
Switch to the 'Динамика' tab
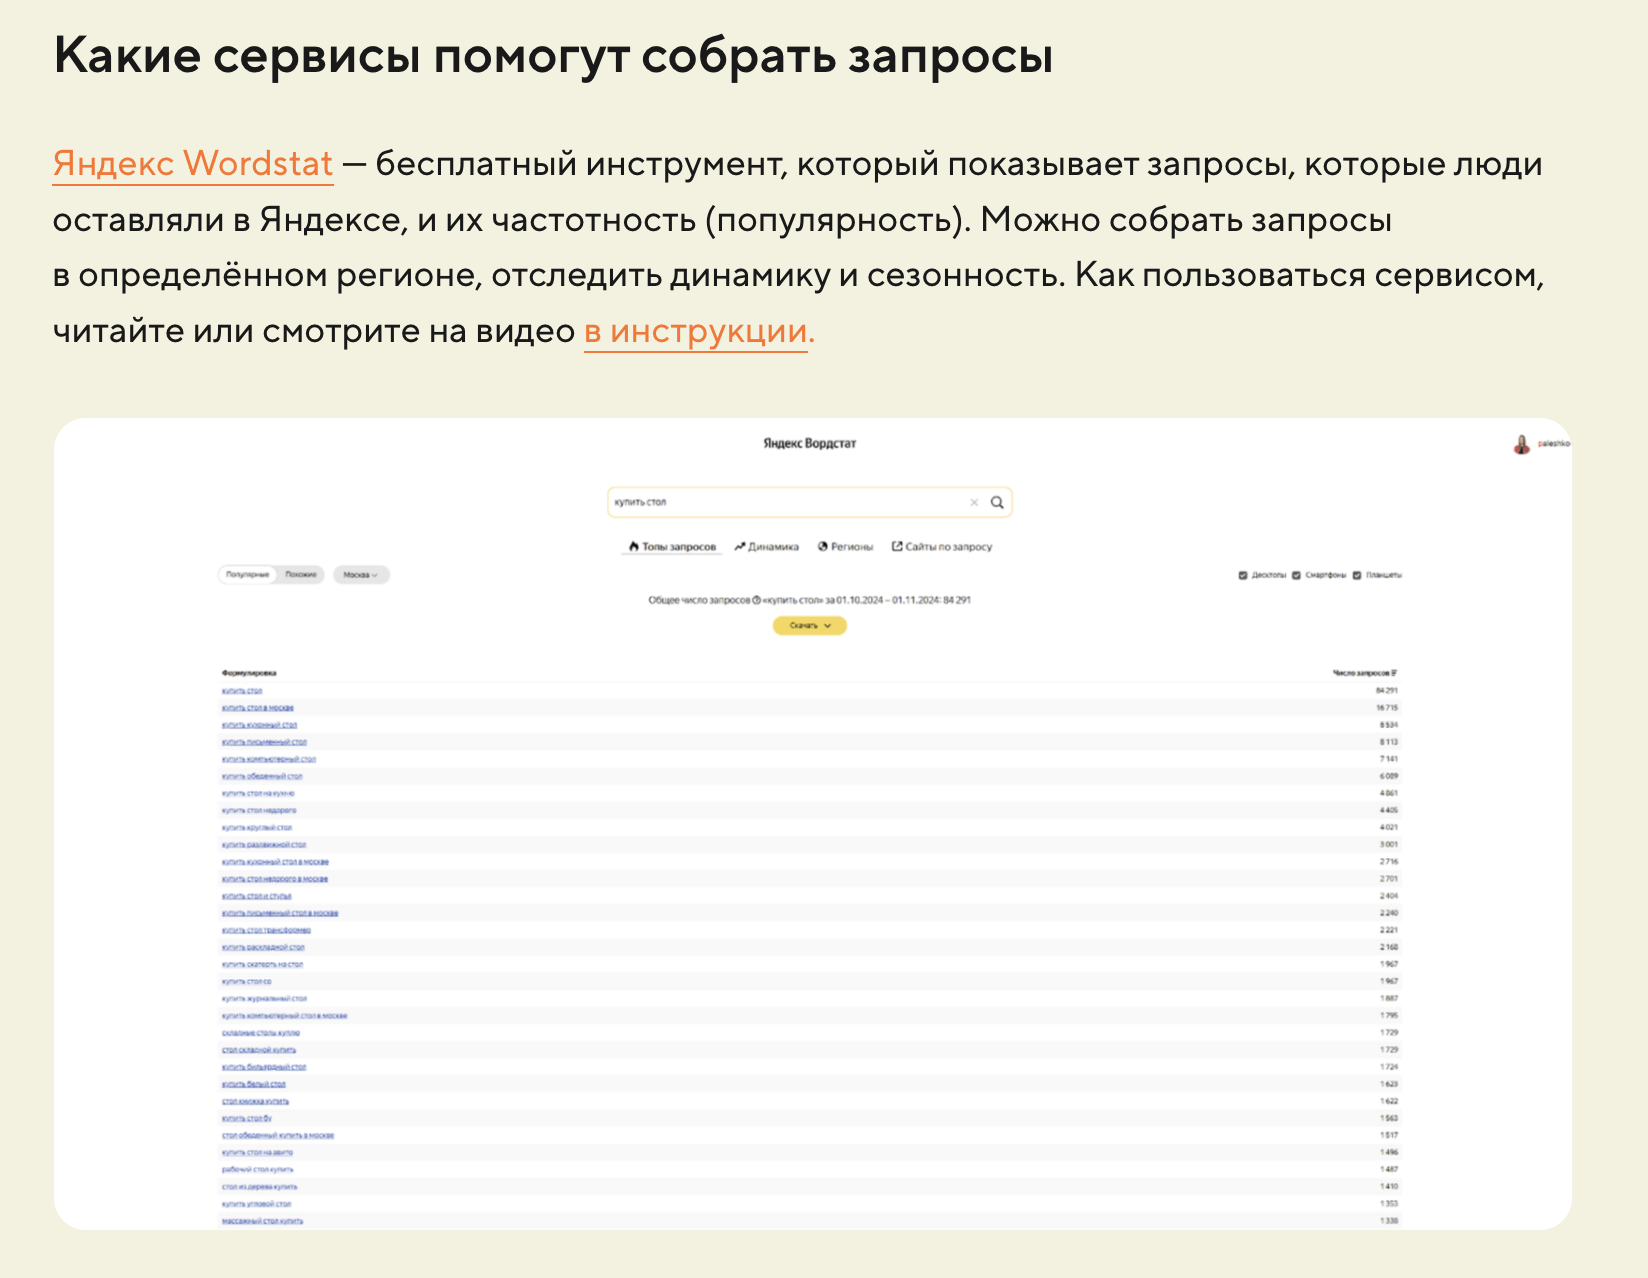click(x=766, y=547)
